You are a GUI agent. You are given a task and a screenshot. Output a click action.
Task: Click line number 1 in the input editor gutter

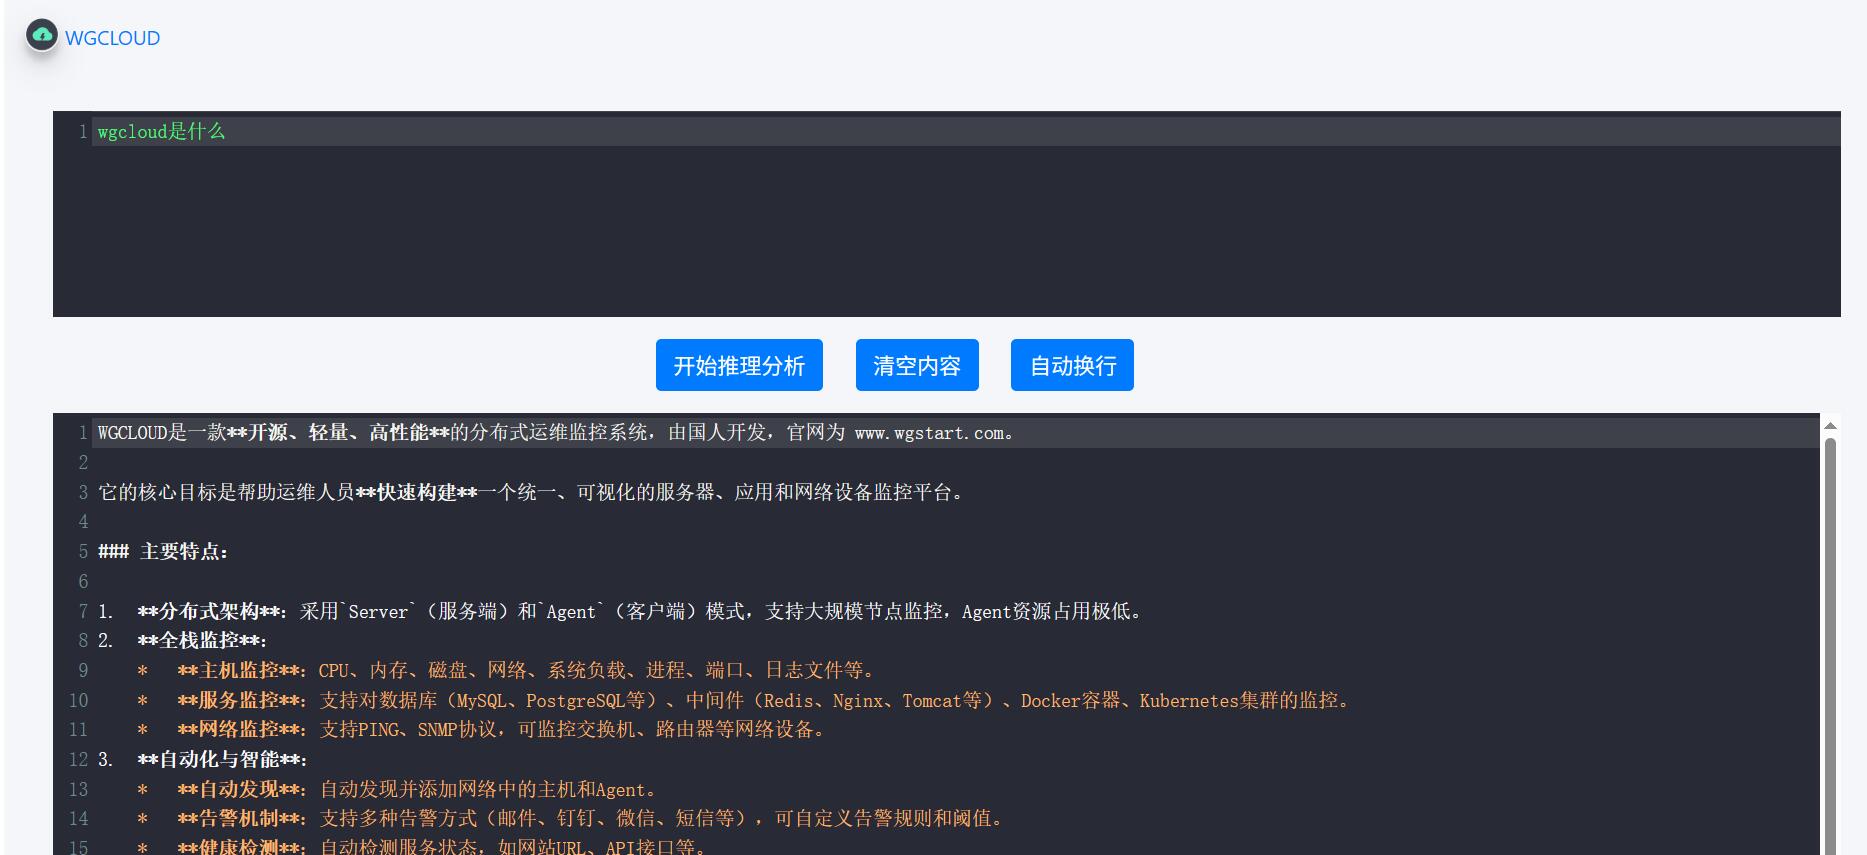click(83, 132)
